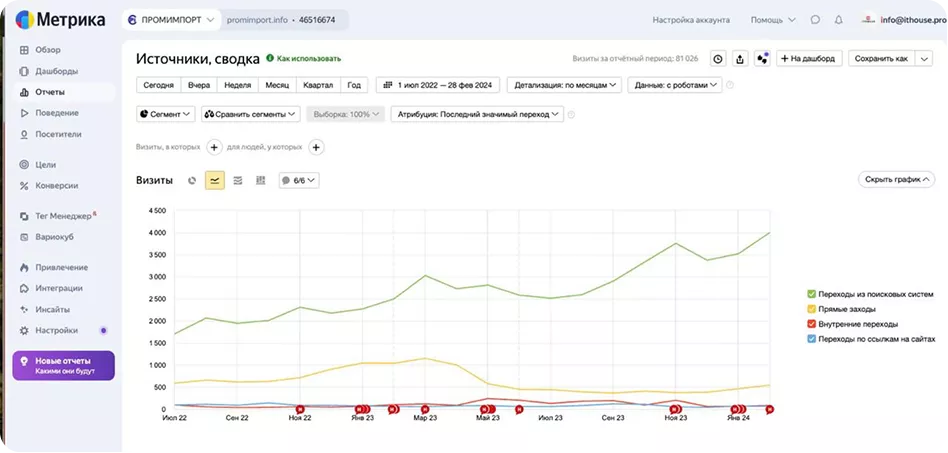Toggle the Внутренние переходы legend checkbox
948x453 pixels.
[x=811, y=324]
